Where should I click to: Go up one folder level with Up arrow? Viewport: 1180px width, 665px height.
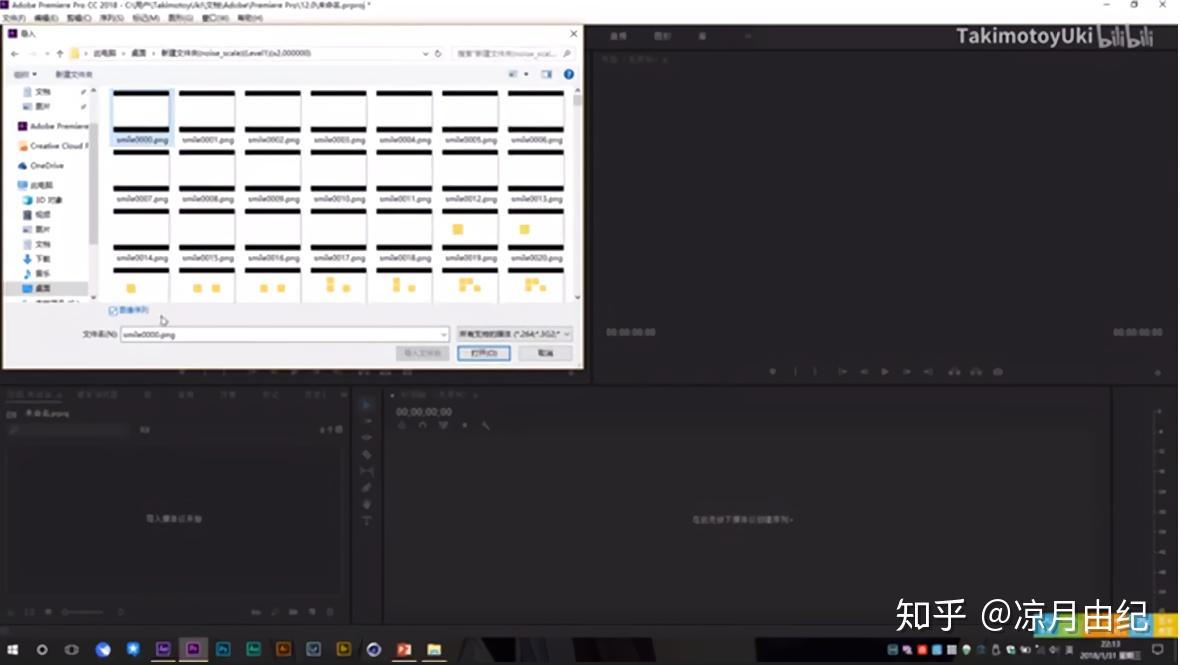[60, 53]
